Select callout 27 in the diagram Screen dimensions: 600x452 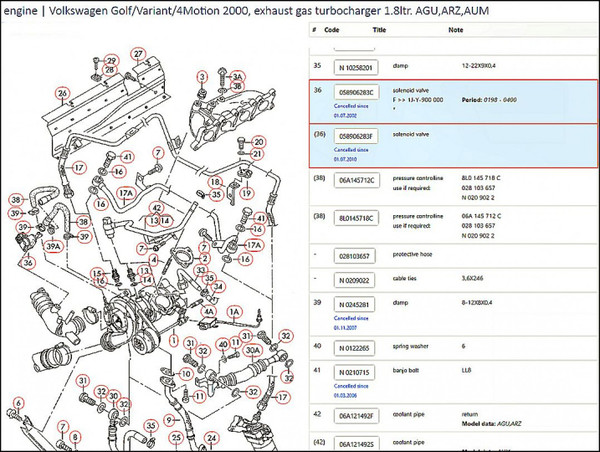137,53
